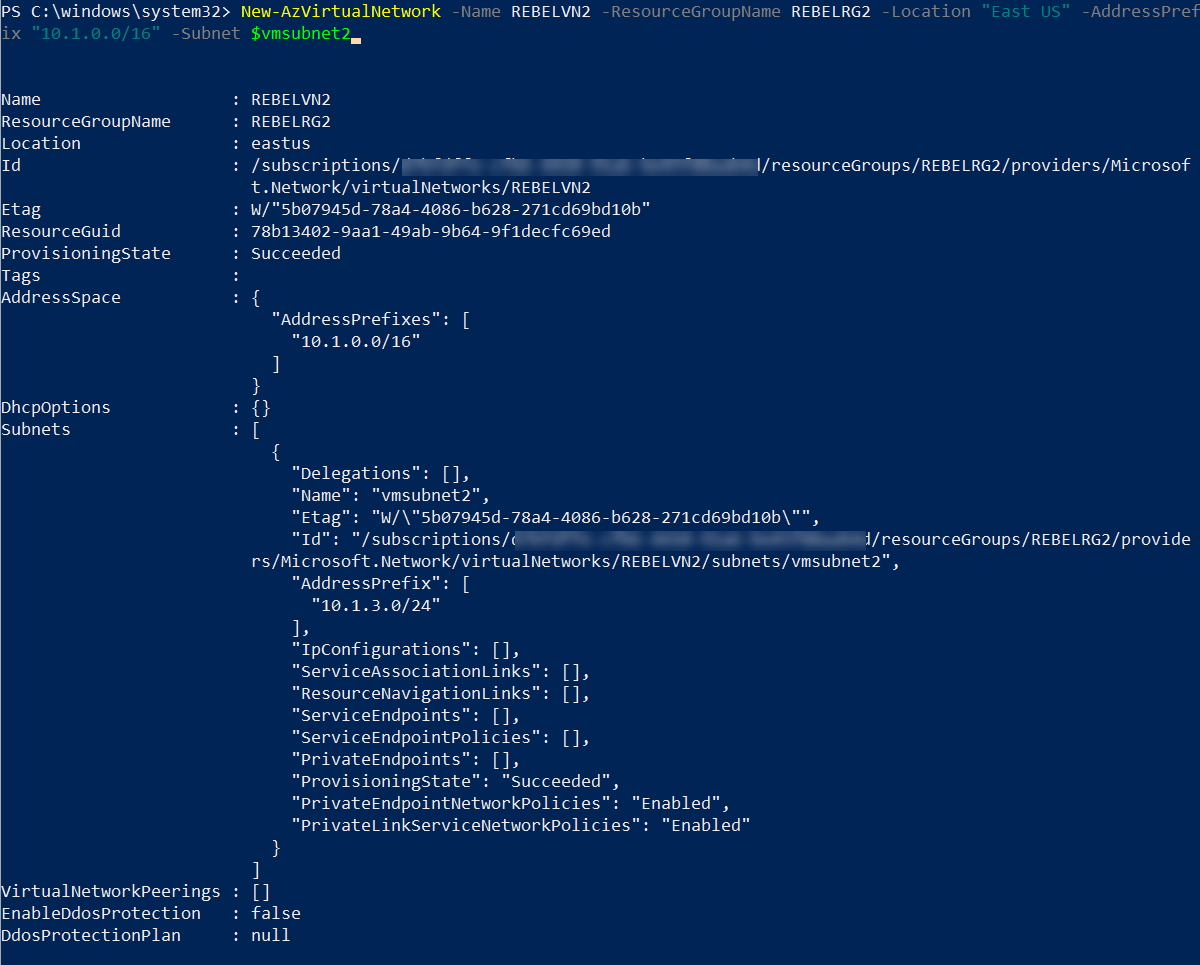Click the New-AzVirtualNetwork cmdlet in the command
The width and height of the screenshot is (1200, 965).
tap(340, 12)
